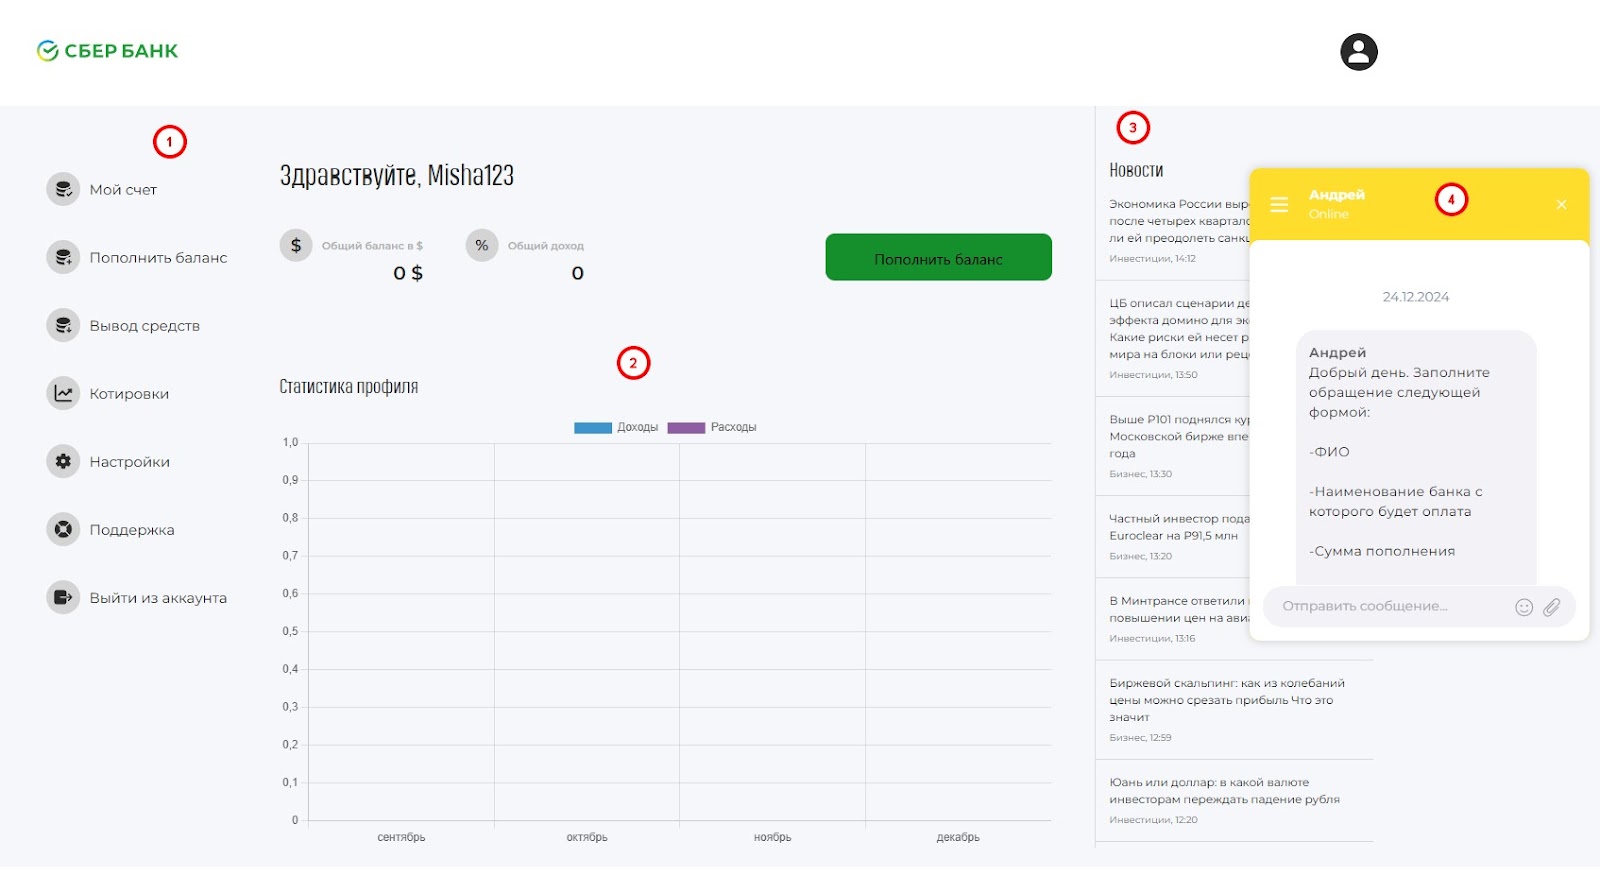The height and width of the screenshot is (893, 1600).
Task: Click the logout icon beside Выйти из аккаунта
Action: tap(63, 597)
